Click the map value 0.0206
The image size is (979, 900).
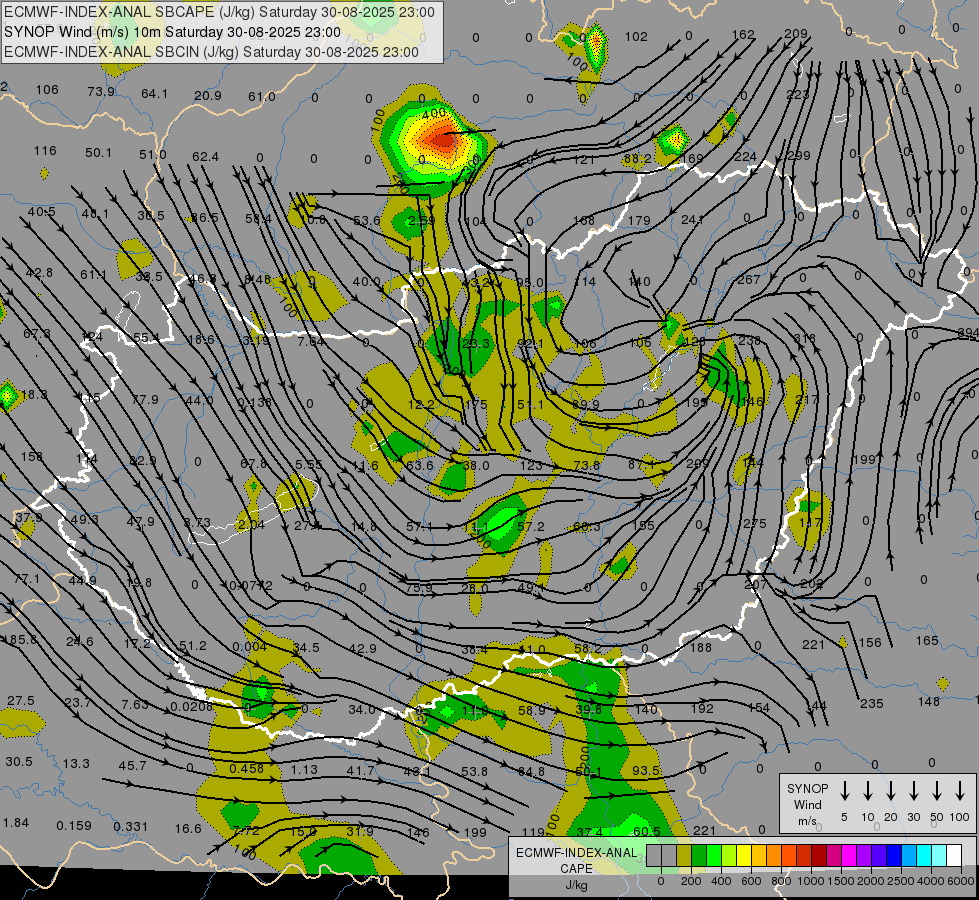pyautogui.click(x=191, y=706)
